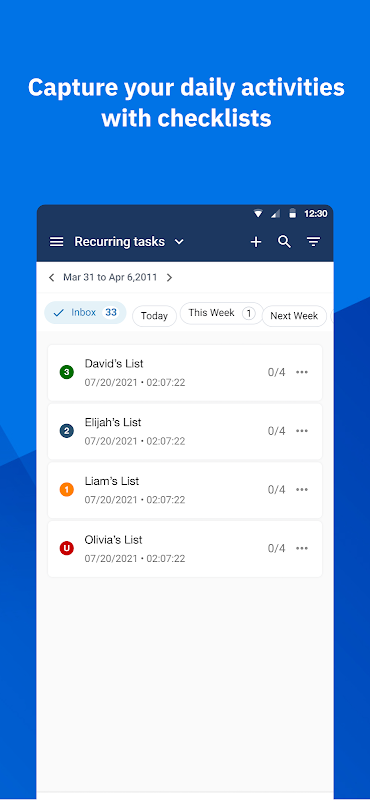Select the Next Week chip

294,316
